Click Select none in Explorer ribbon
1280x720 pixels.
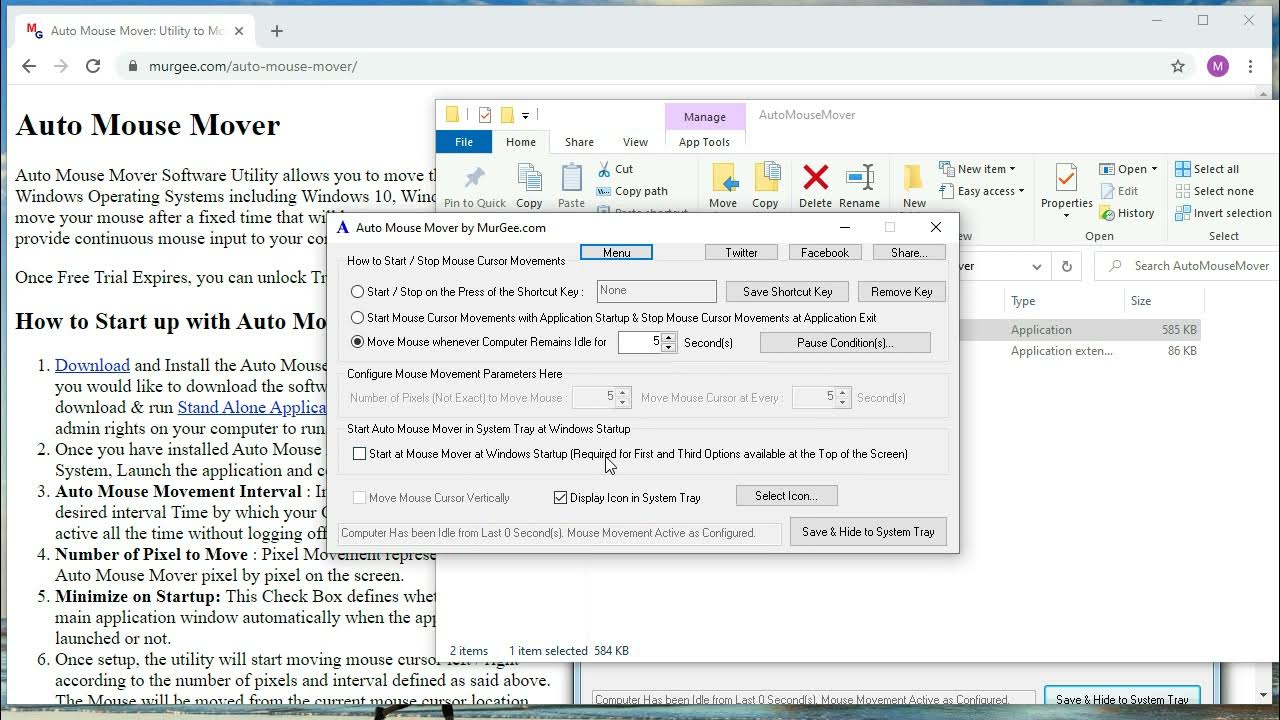click(1214, 191)
